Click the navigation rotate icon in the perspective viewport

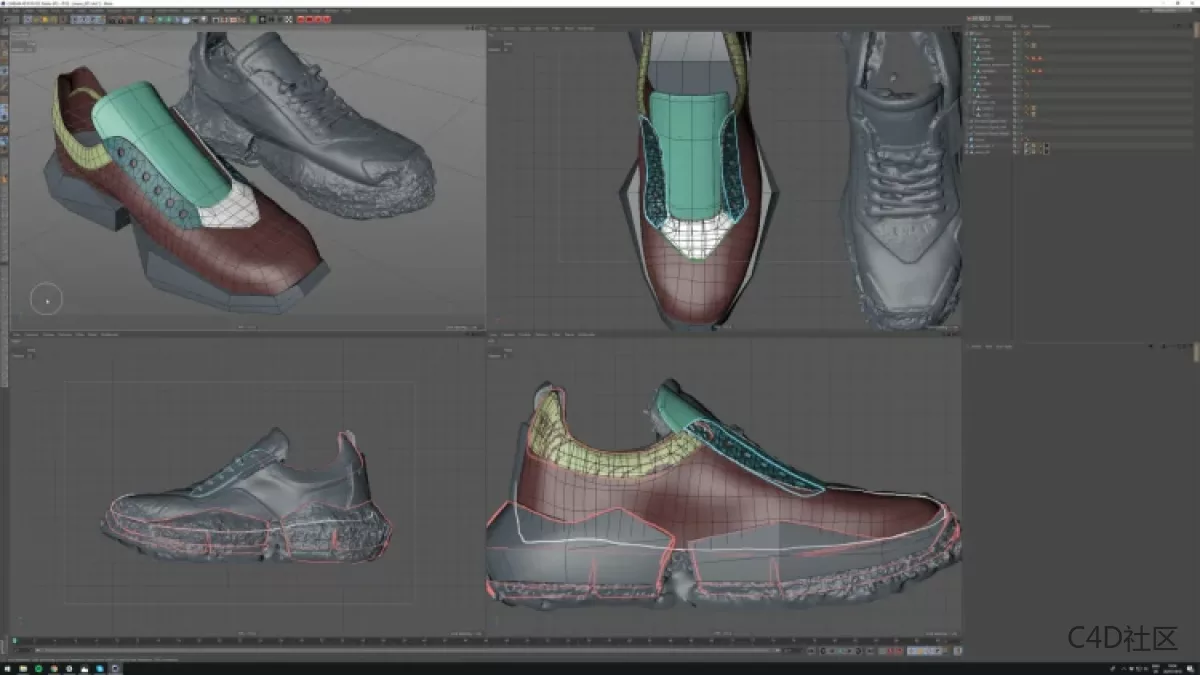(x=476, y=29)
